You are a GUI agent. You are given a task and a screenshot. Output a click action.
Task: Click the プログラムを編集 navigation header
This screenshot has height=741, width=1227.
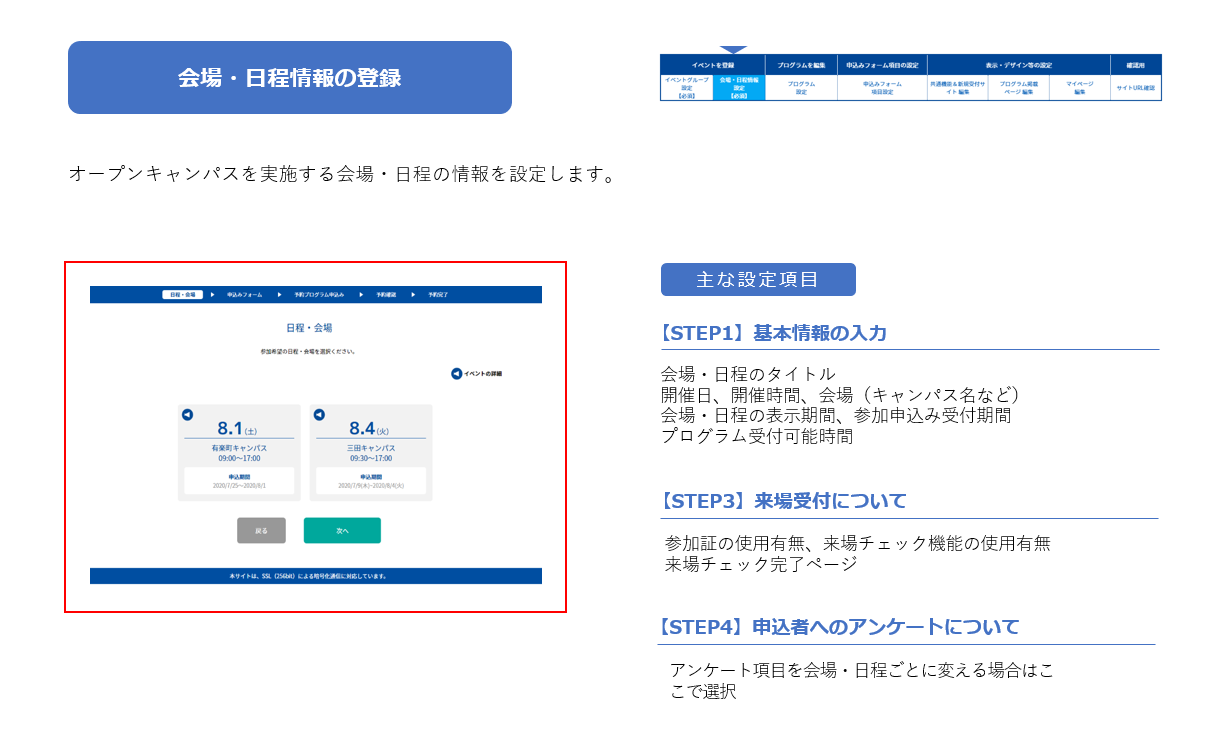(x=801, y=64)
